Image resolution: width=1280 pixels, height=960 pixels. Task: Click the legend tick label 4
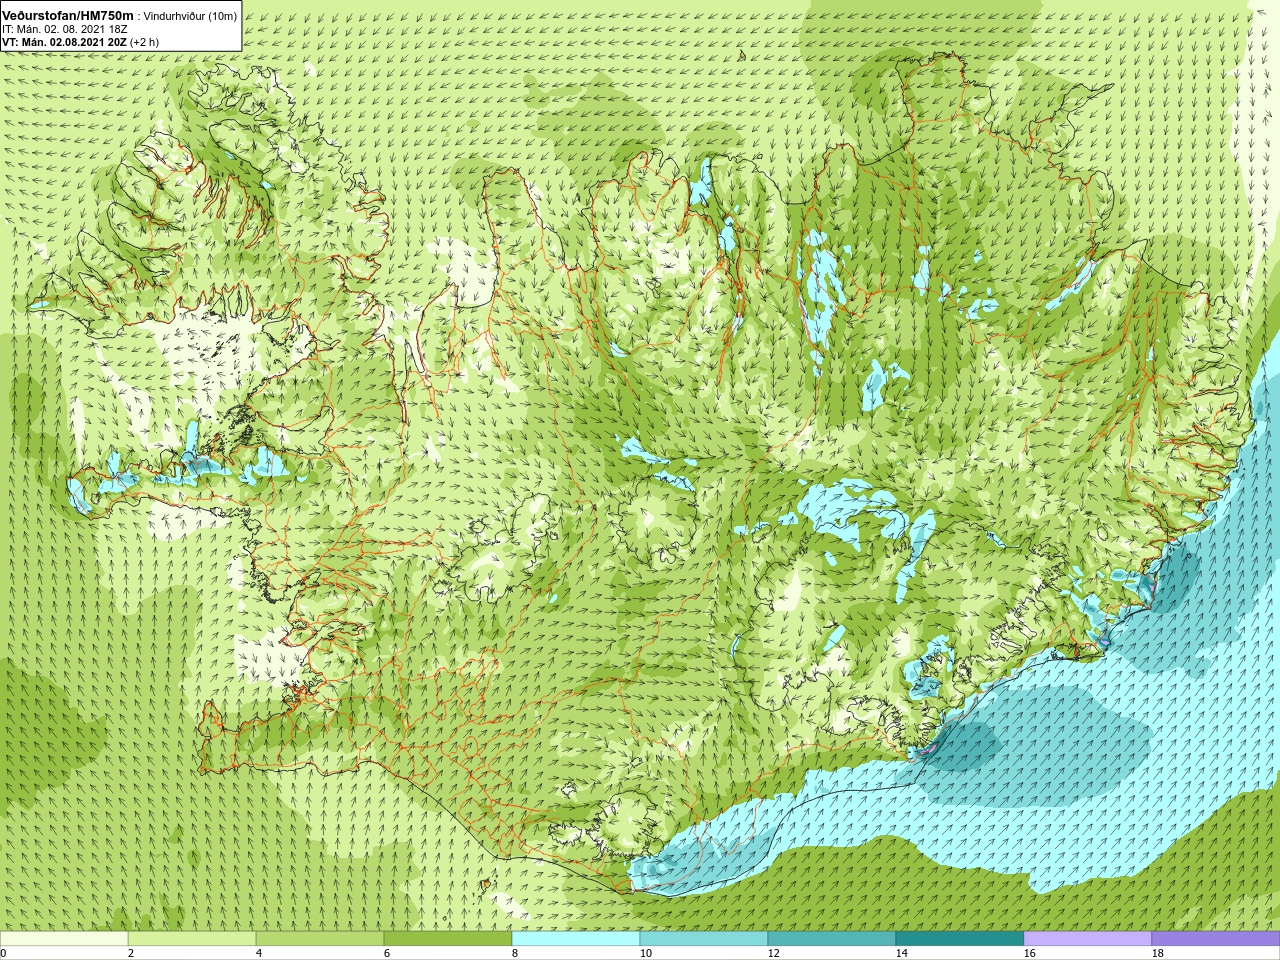pos(259,953)
